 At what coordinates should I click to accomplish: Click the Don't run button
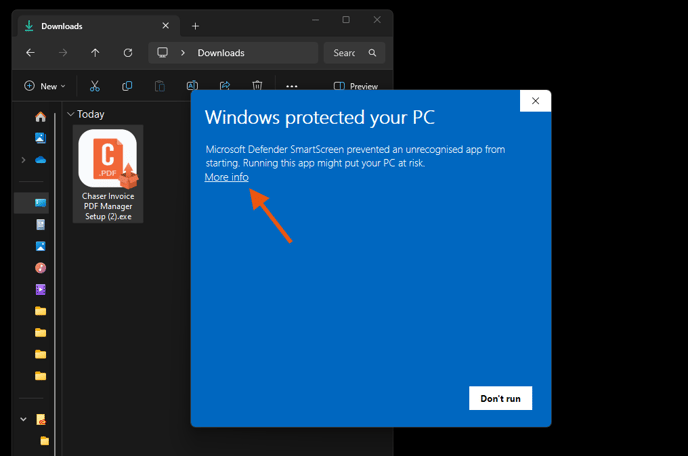tap(500, 398)
